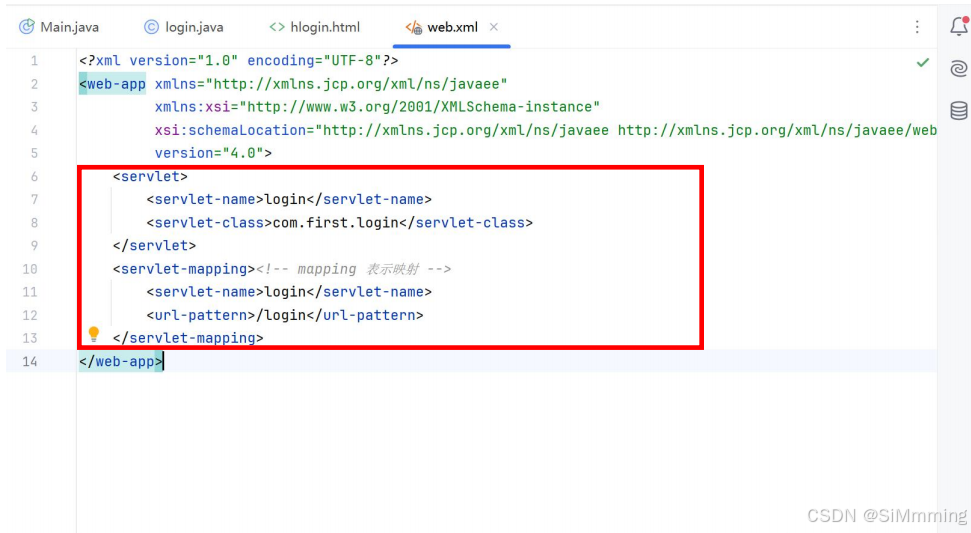This screenshot has height=533, width=971.
Task: Click the opening <servlet> tag
Action: click(x=150, y=176)
